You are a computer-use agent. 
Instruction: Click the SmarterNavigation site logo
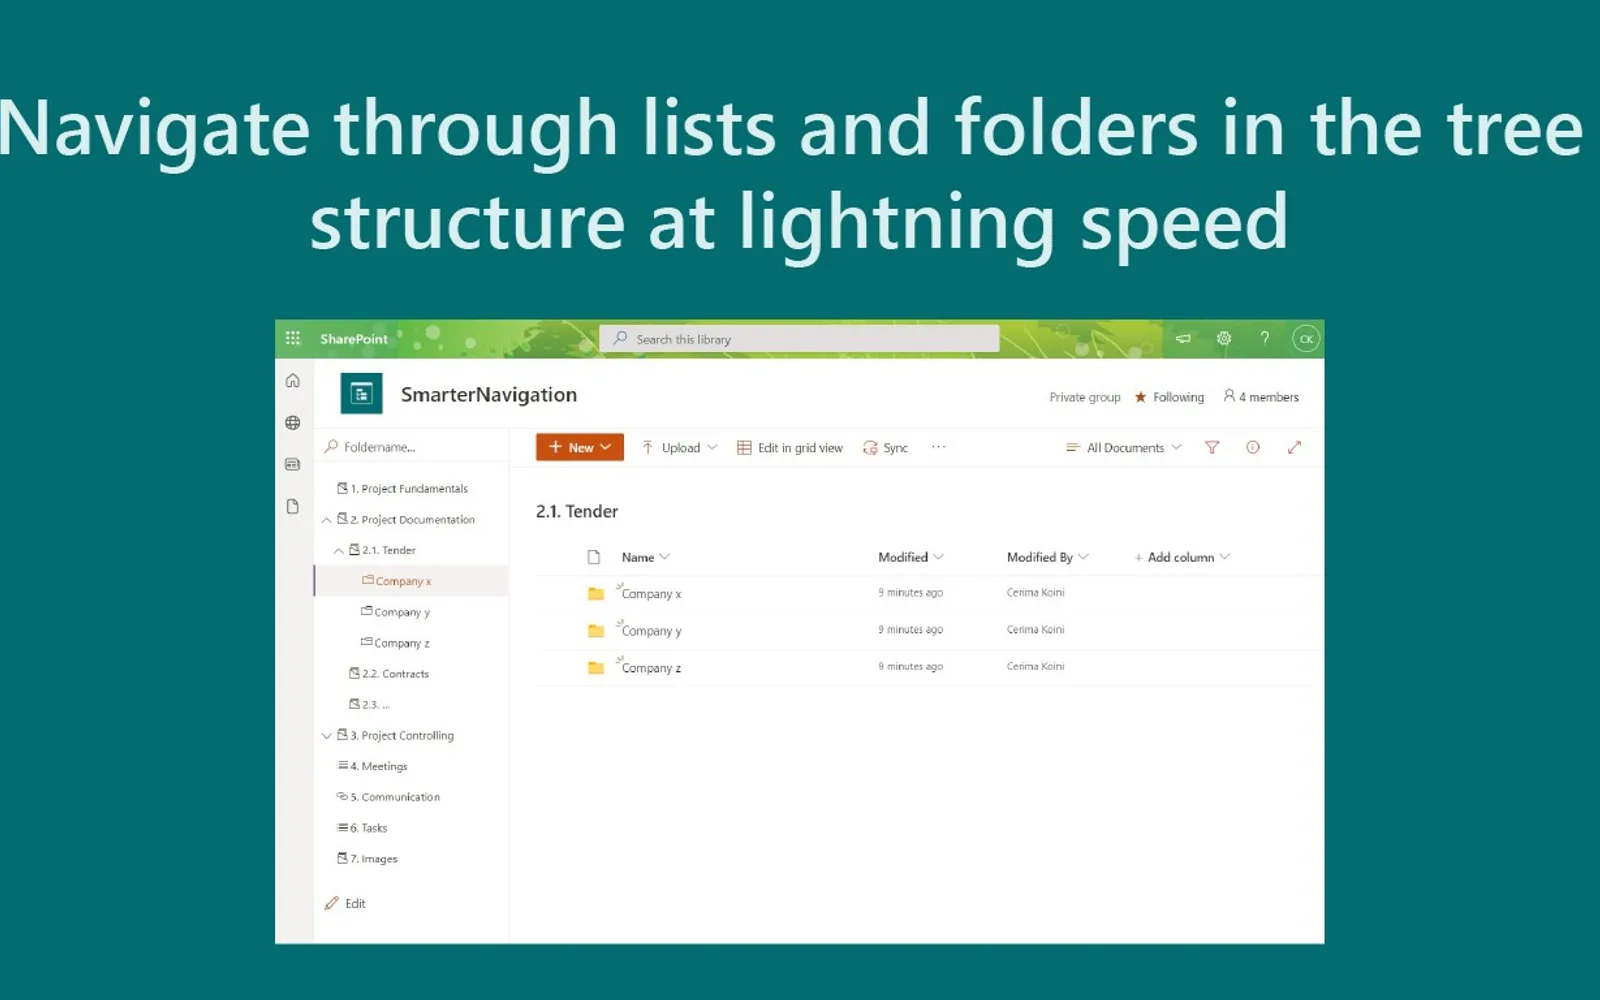(361, 394)
